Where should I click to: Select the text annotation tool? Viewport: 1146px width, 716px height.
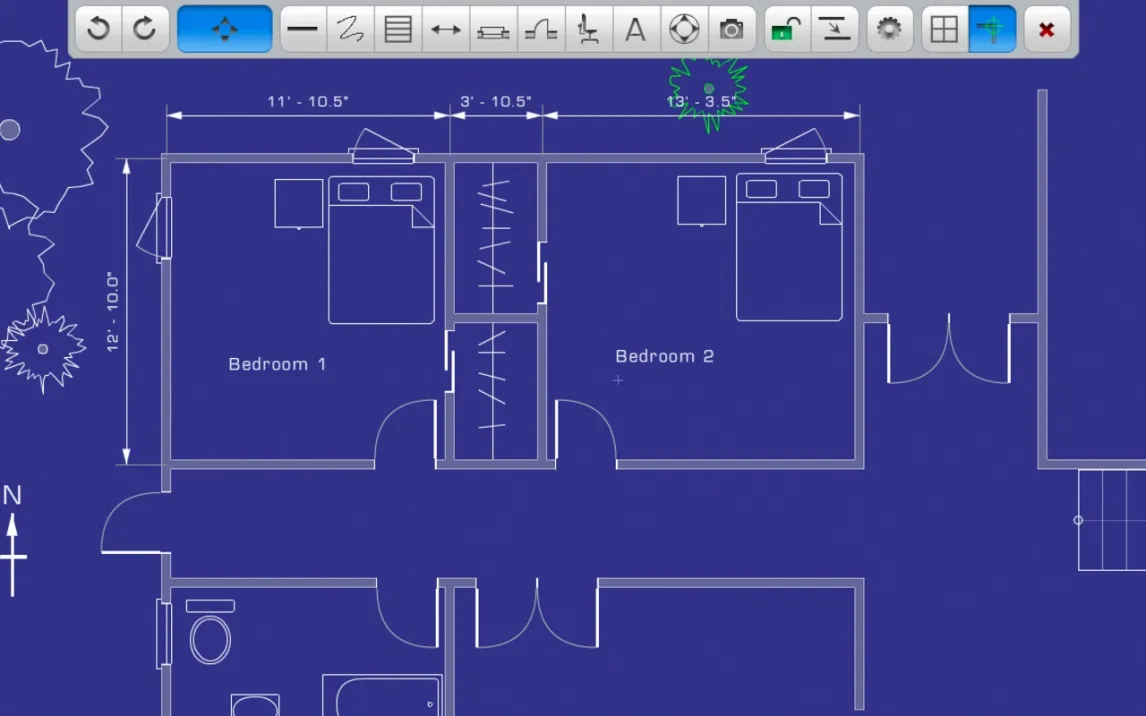point(635,29)
